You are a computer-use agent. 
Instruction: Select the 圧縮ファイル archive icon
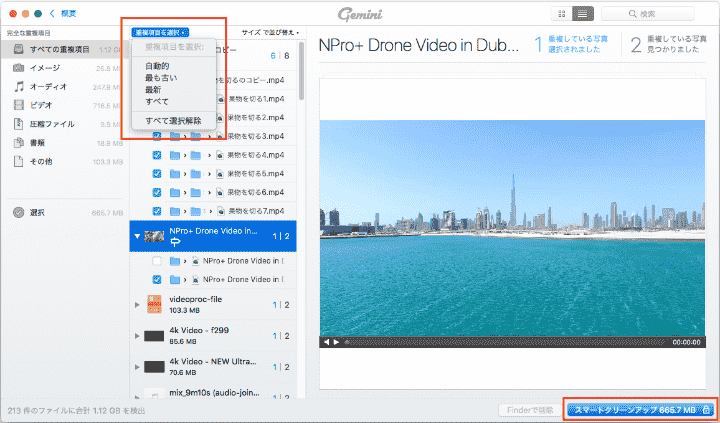(19, 124)
